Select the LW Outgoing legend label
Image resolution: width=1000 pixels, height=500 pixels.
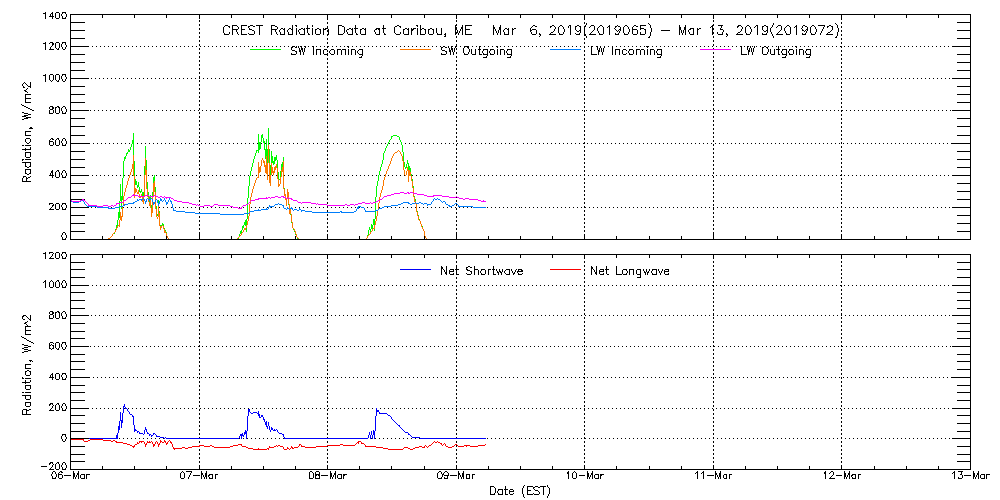(x=775, y=51)
